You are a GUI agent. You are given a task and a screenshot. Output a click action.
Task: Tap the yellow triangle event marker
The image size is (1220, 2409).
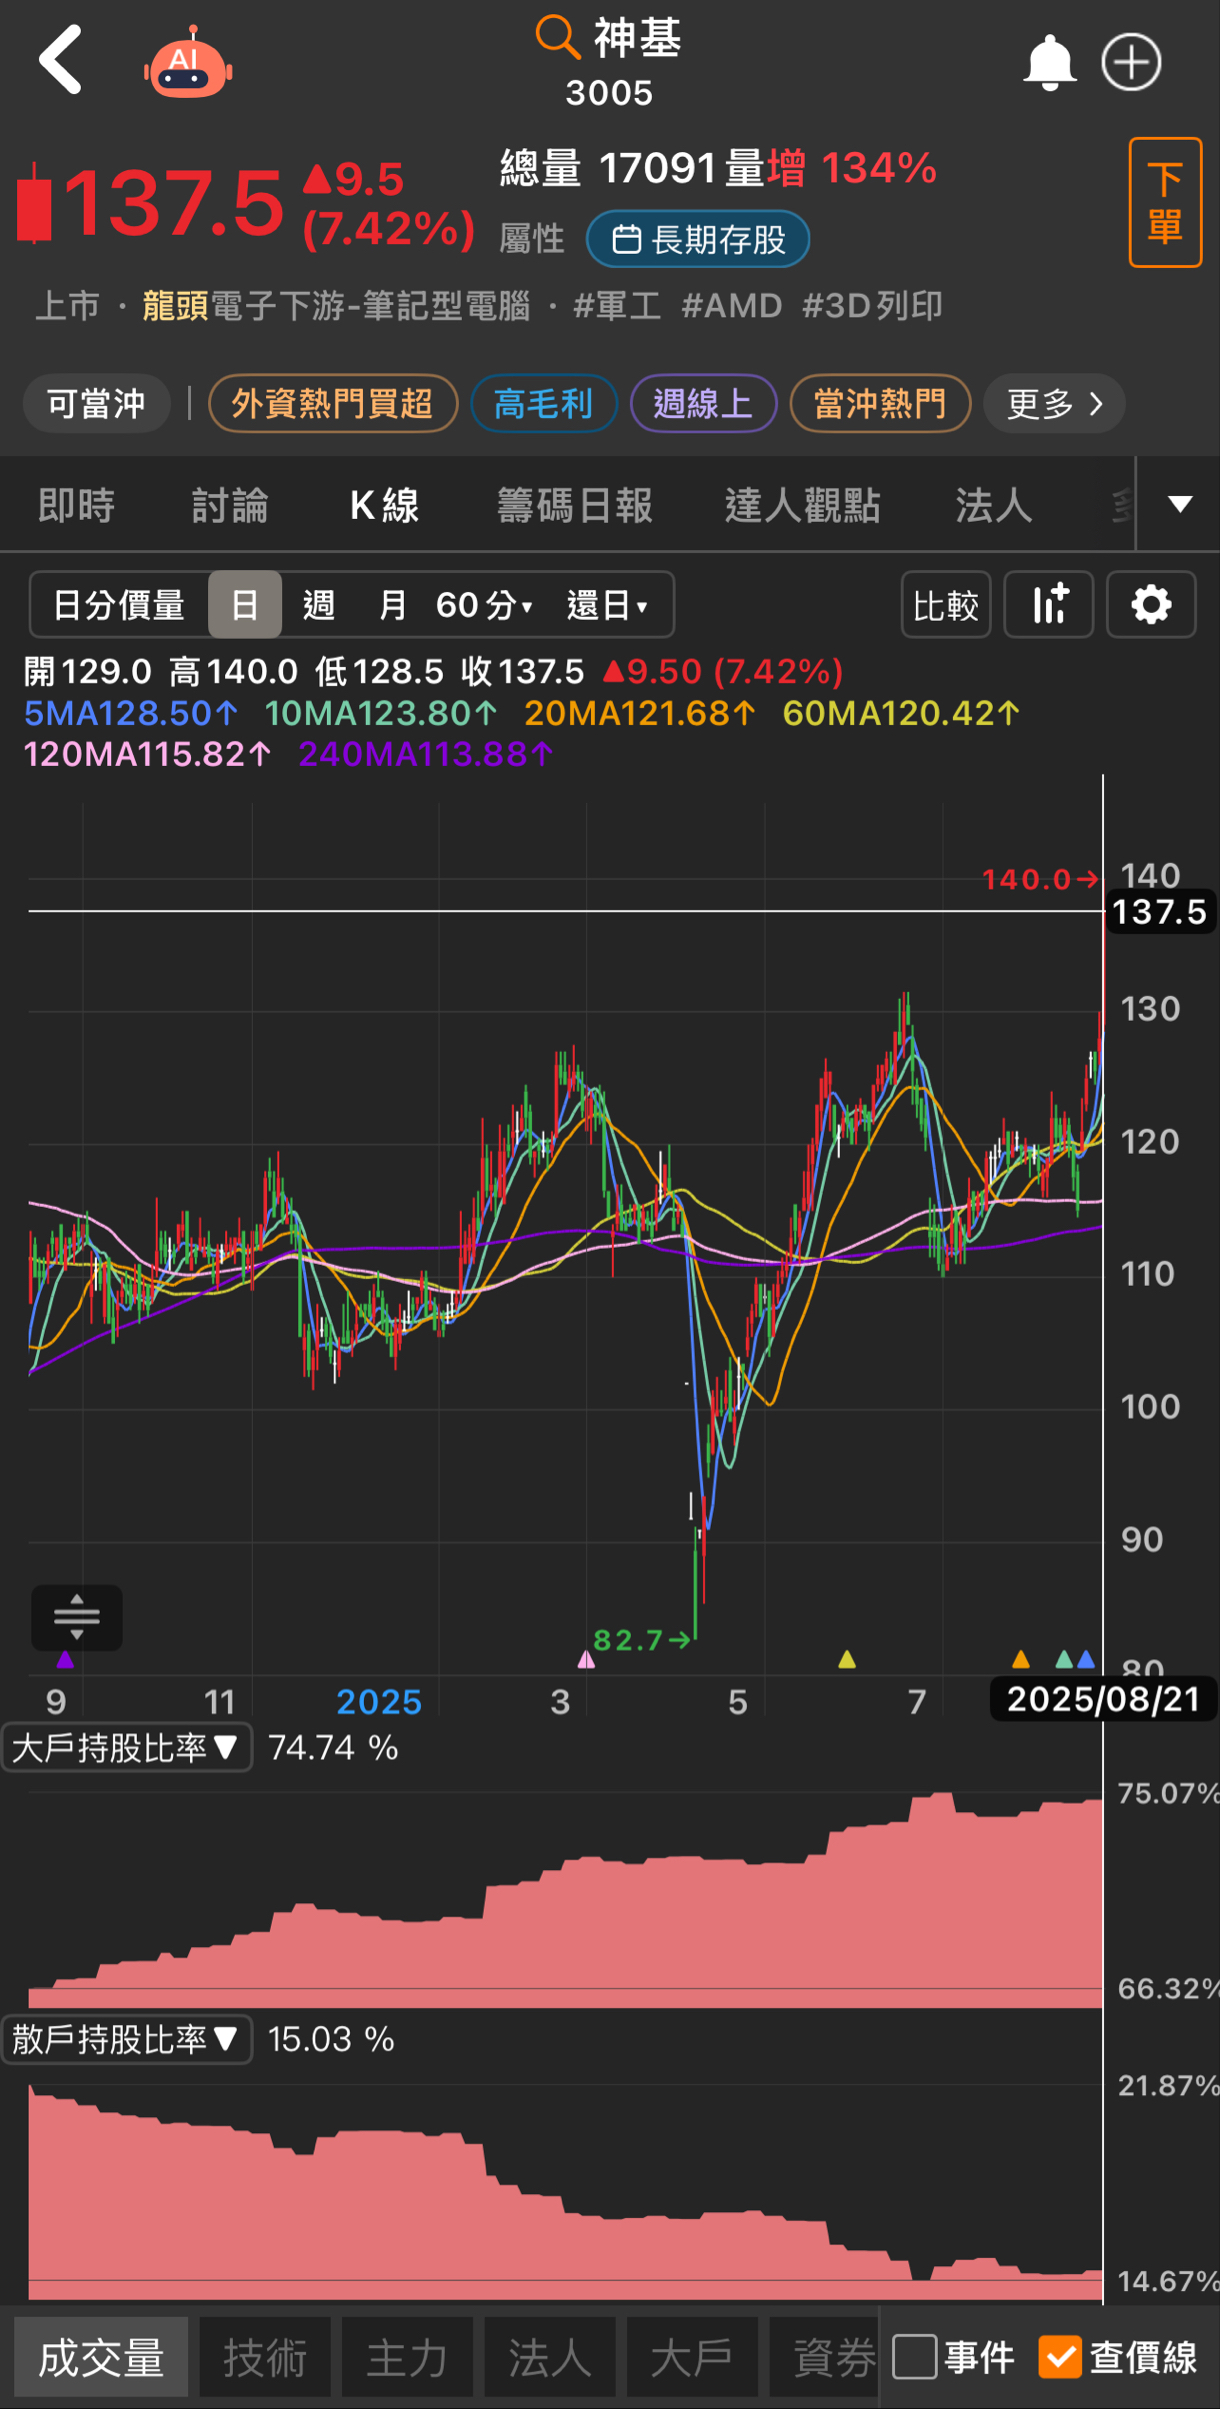point(847,1660)
